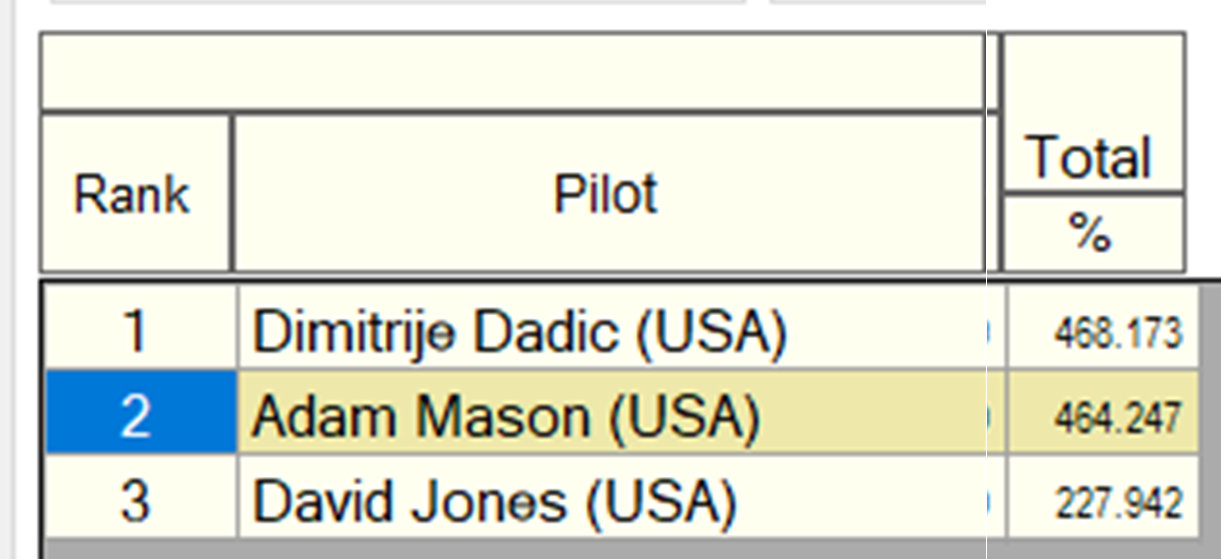Click the Pilot column header
Viewport: 1221px width, 559px height.
(608, 192)
